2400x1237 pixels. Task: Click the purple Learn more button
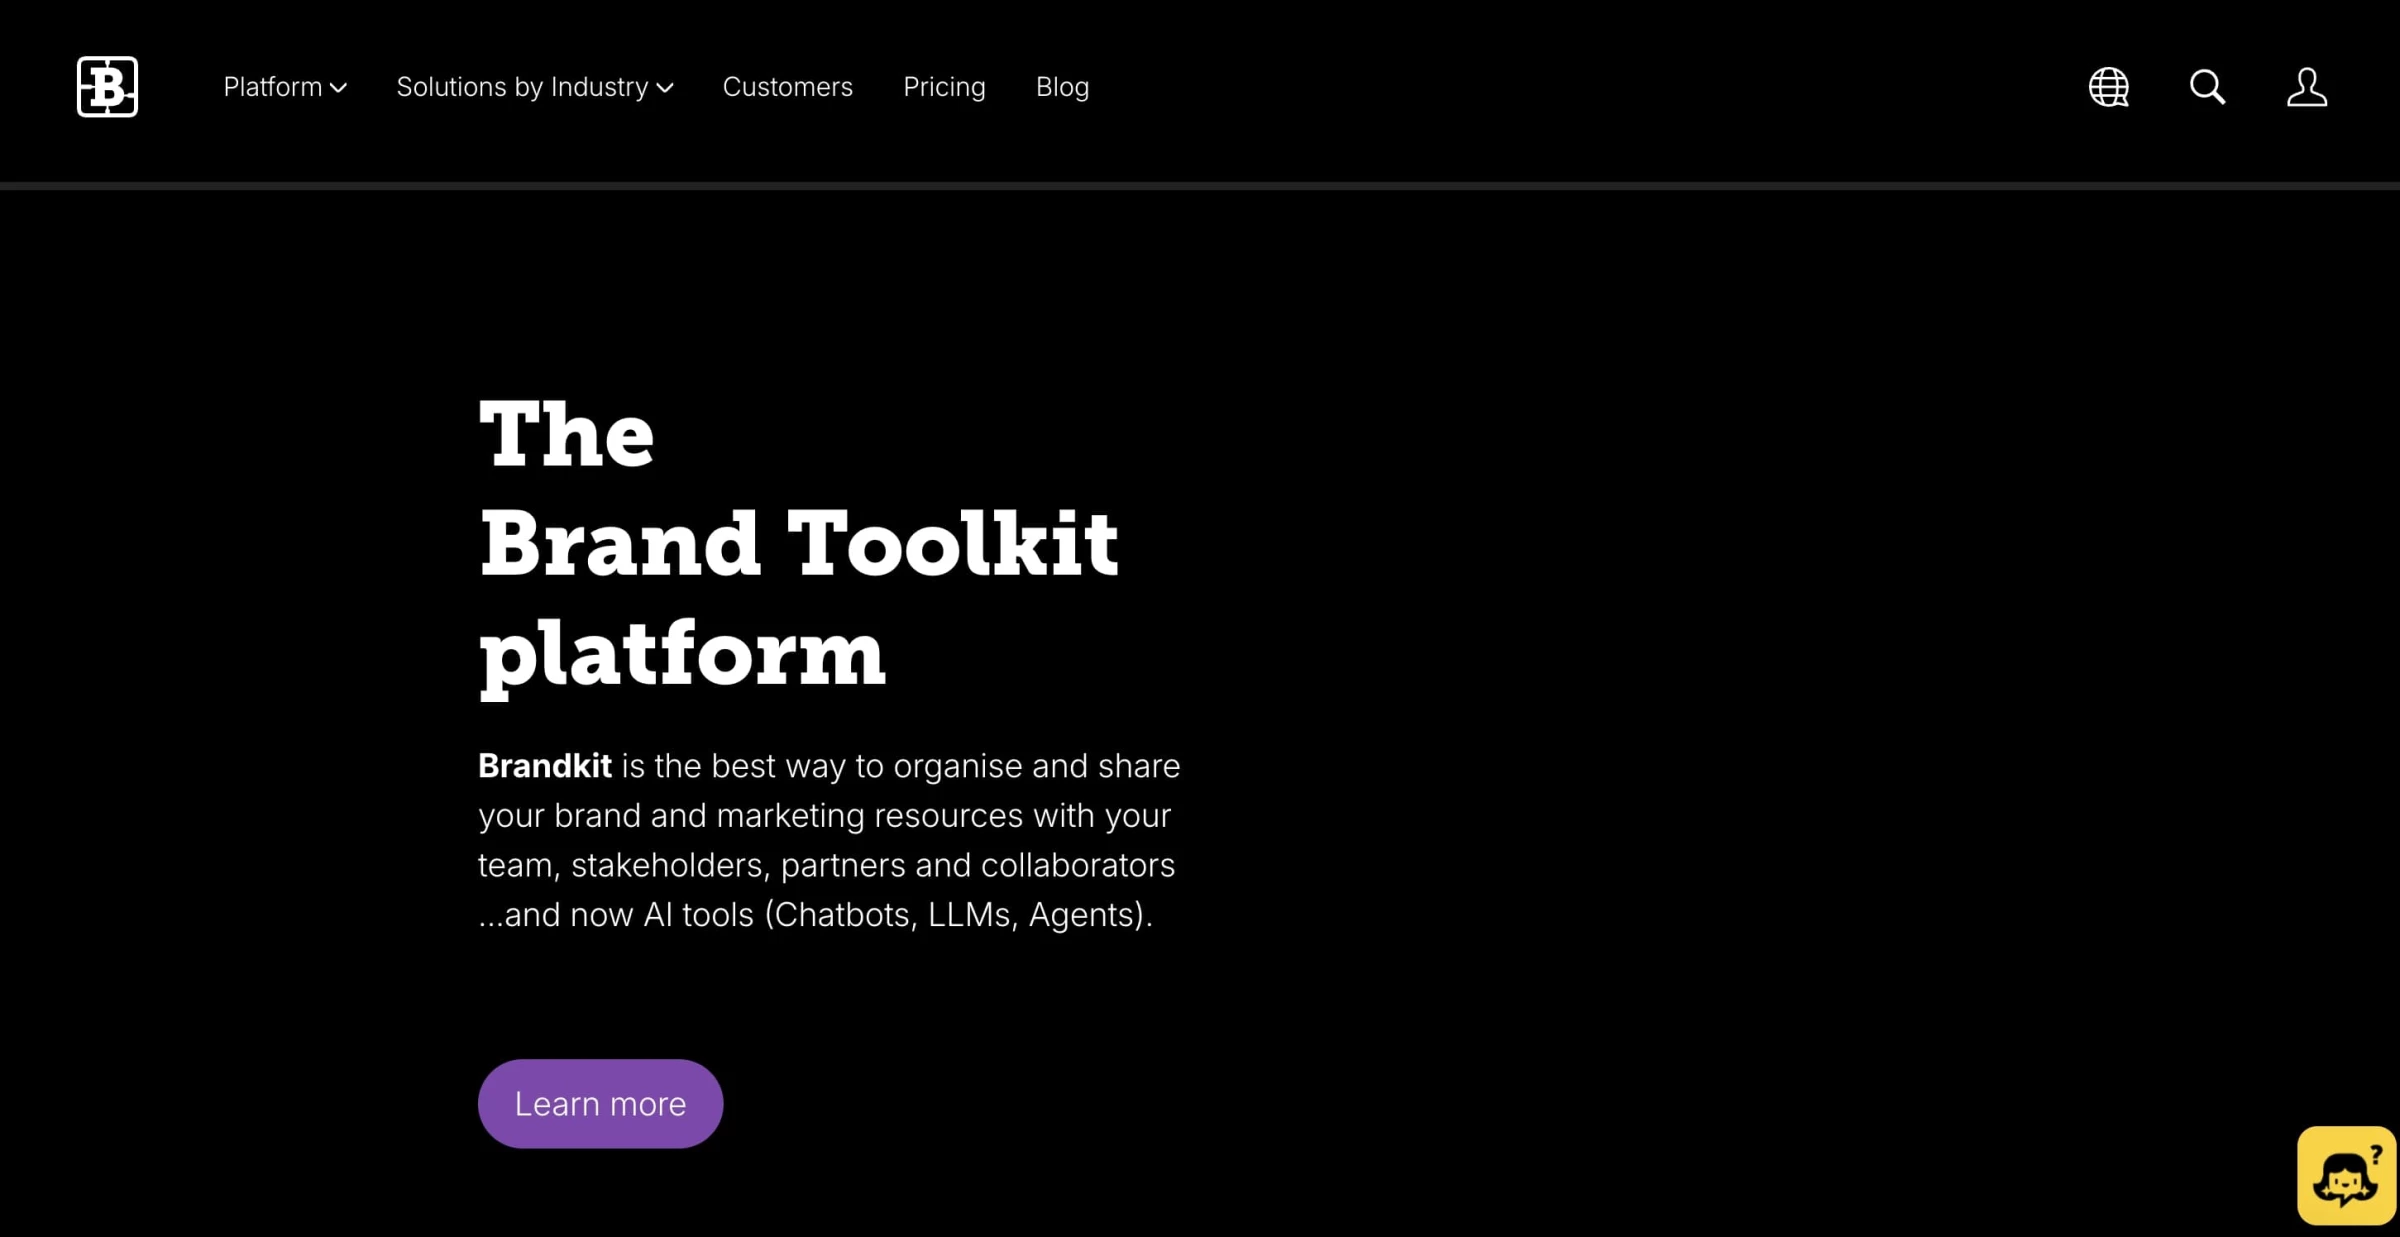600,1103
